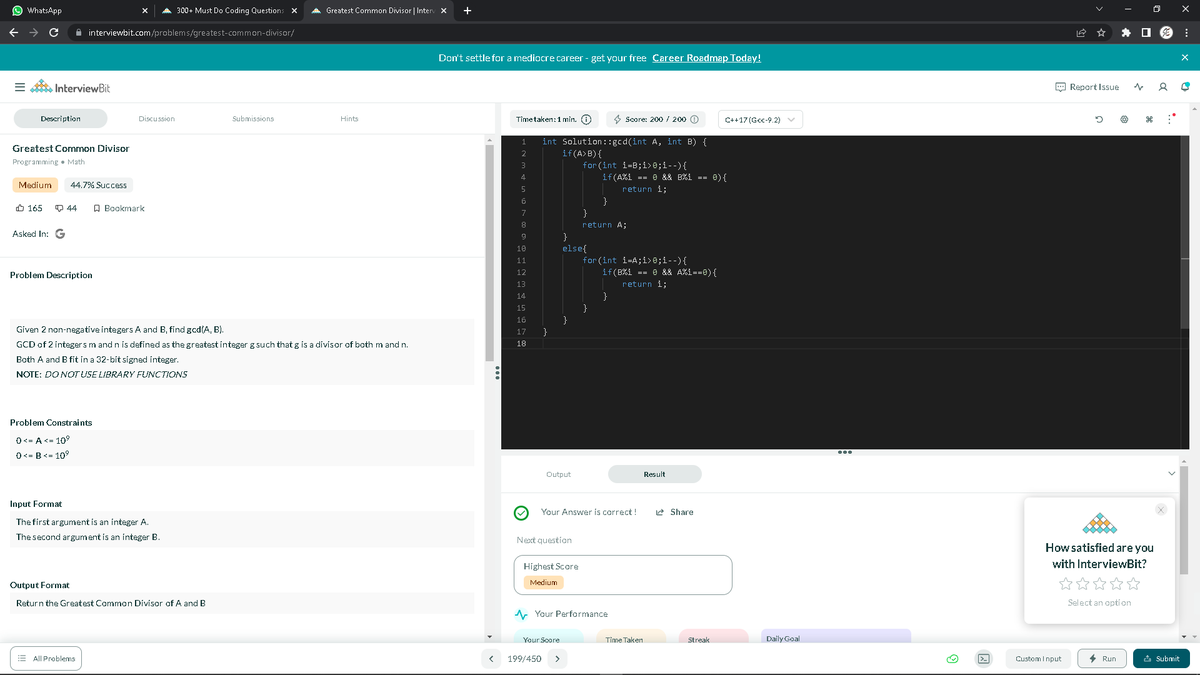
Task: Rate InterviewBit with the first star
Action: click(x=1067, y=584)
